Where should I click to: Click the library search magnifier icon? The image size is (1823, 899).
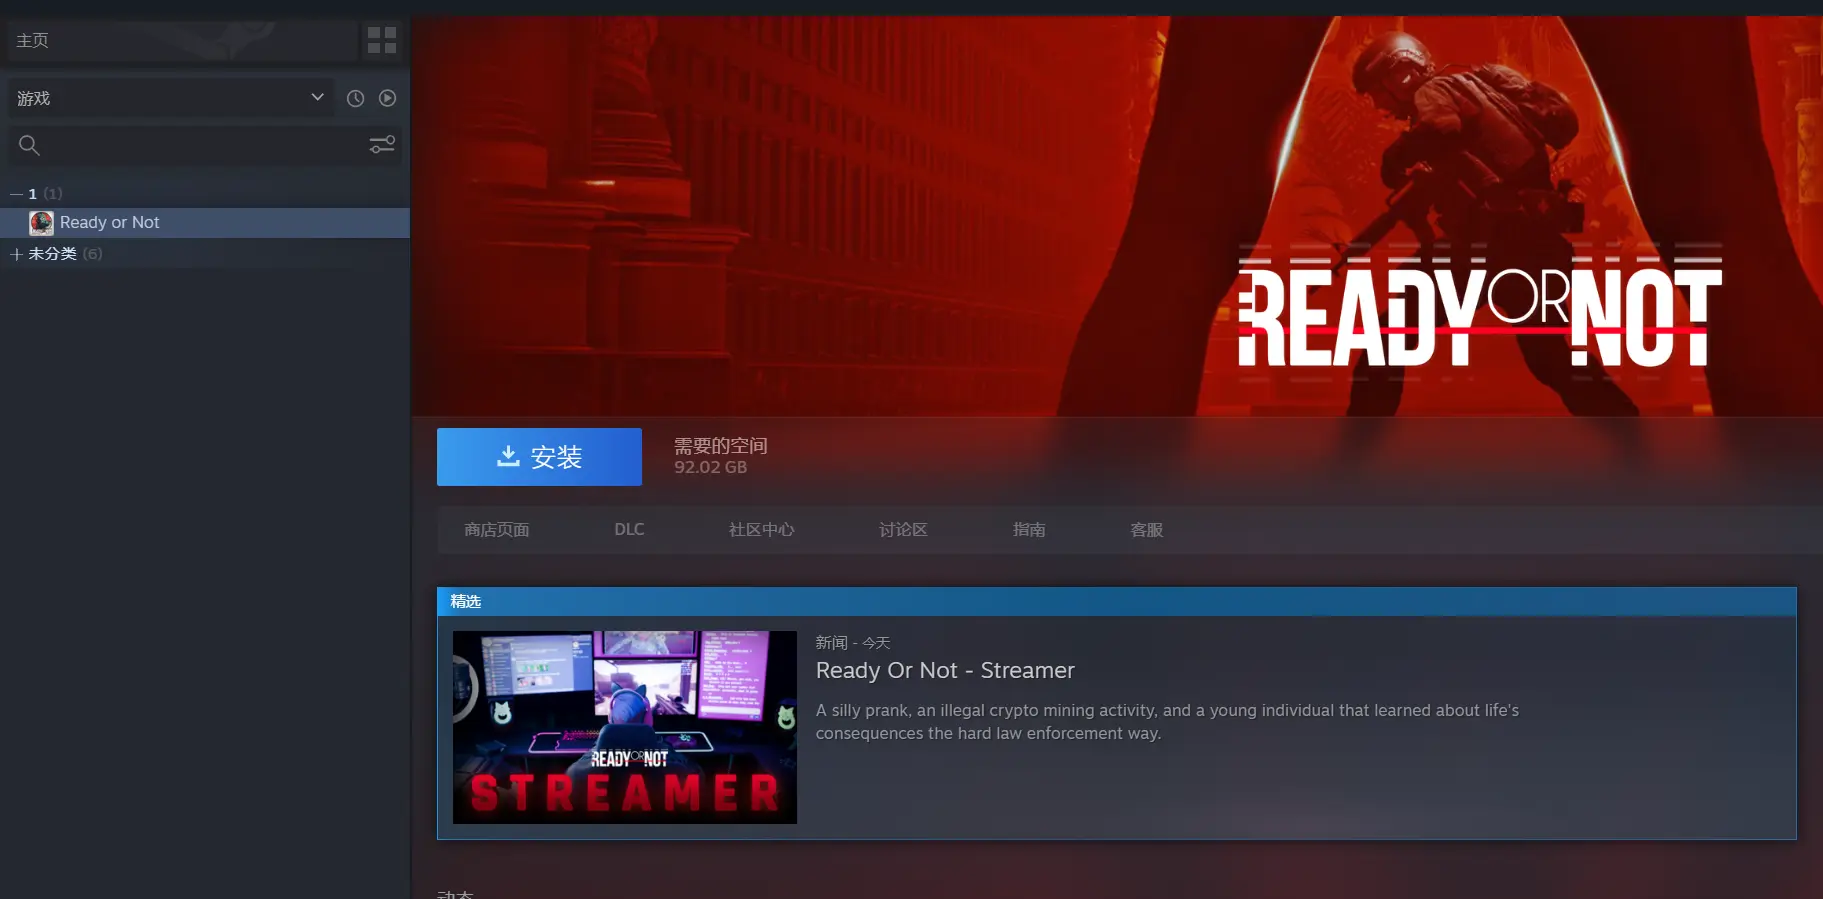(x=29, y=145)
